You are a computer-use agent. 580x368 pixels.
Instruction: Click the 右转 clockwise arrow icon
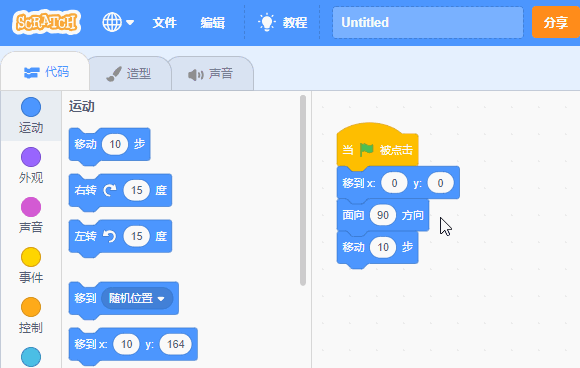[109, 190]
